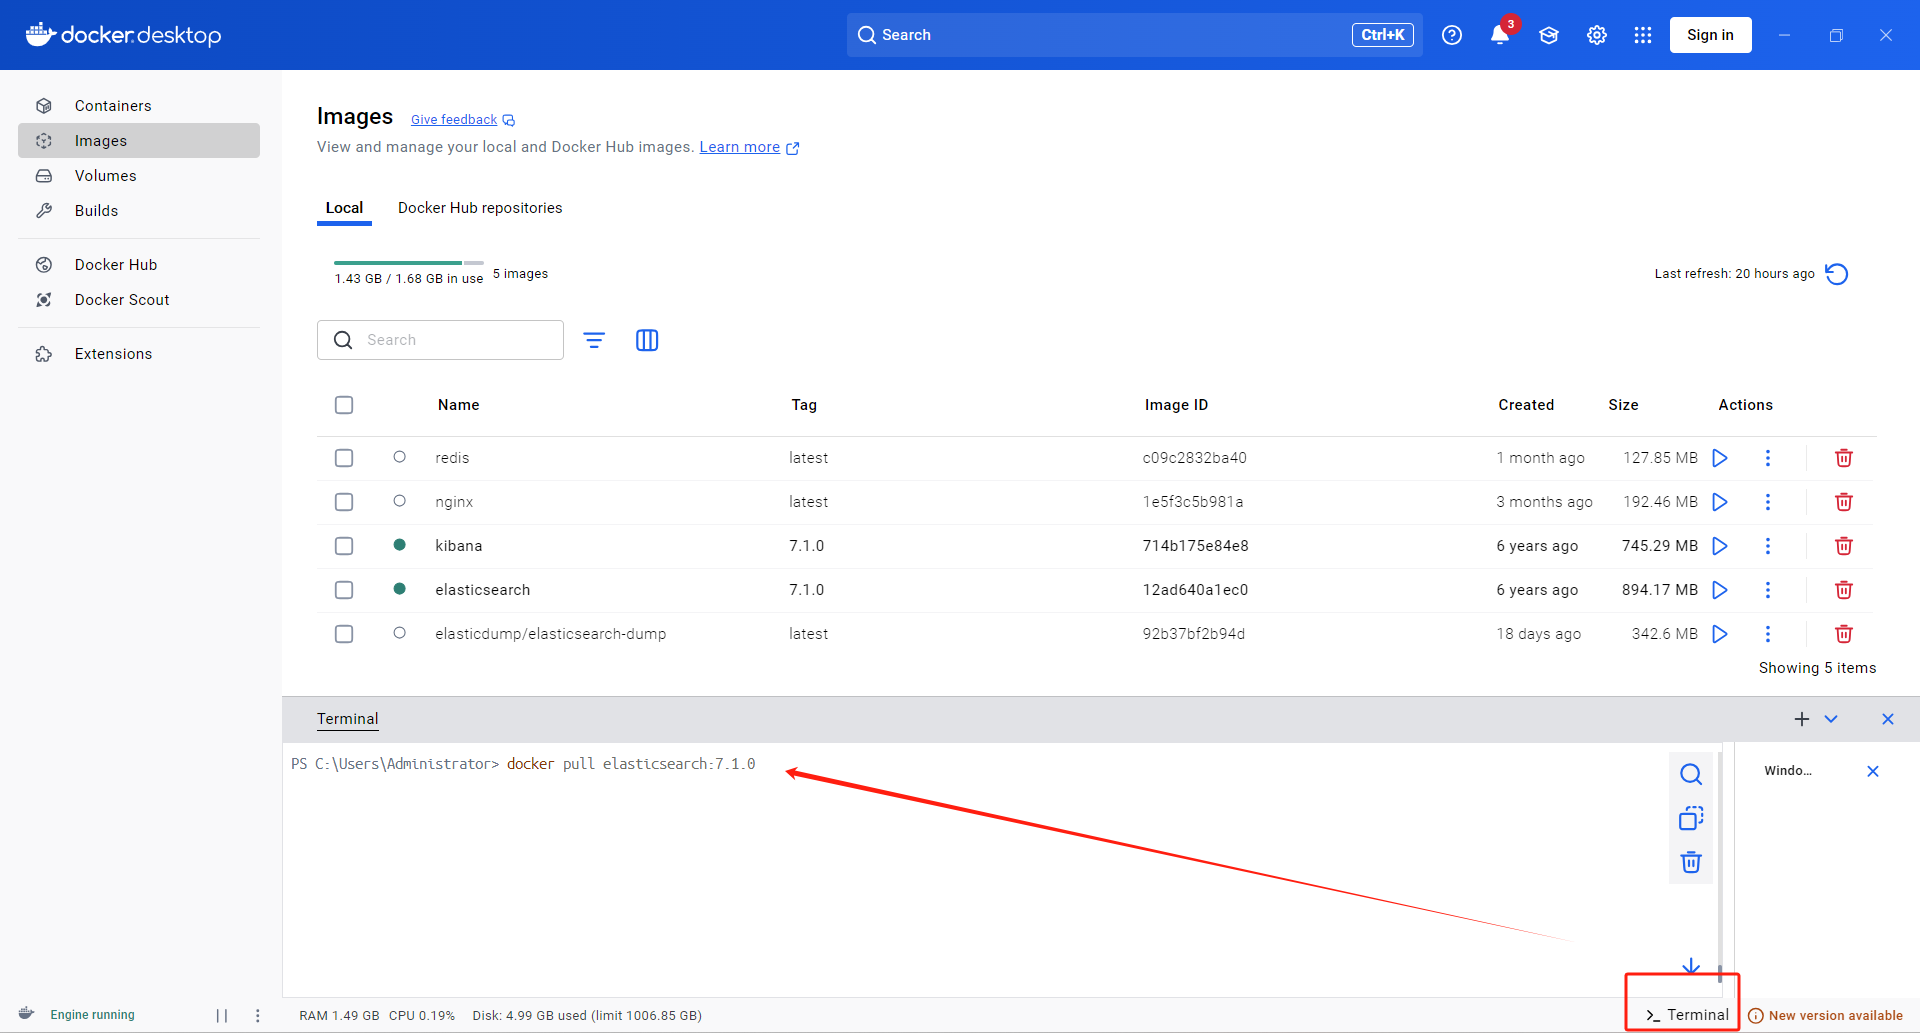Refresh the images list
The image size is (1920, 1033).
coord(1837,274)
